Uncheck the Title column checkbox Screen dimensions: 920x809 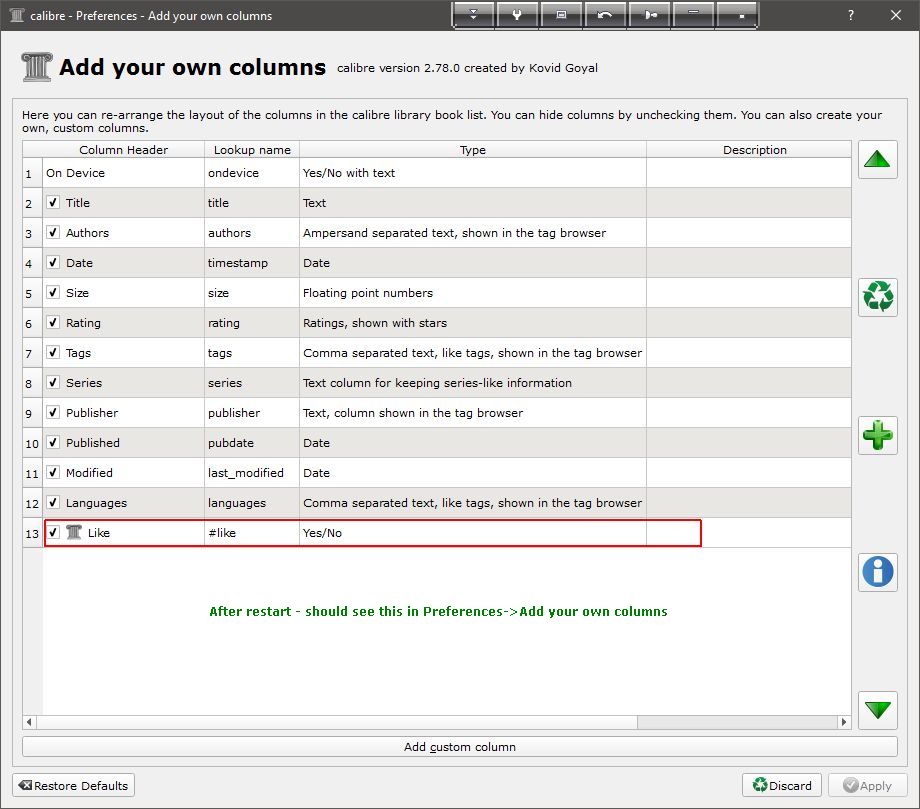[53, 202]
